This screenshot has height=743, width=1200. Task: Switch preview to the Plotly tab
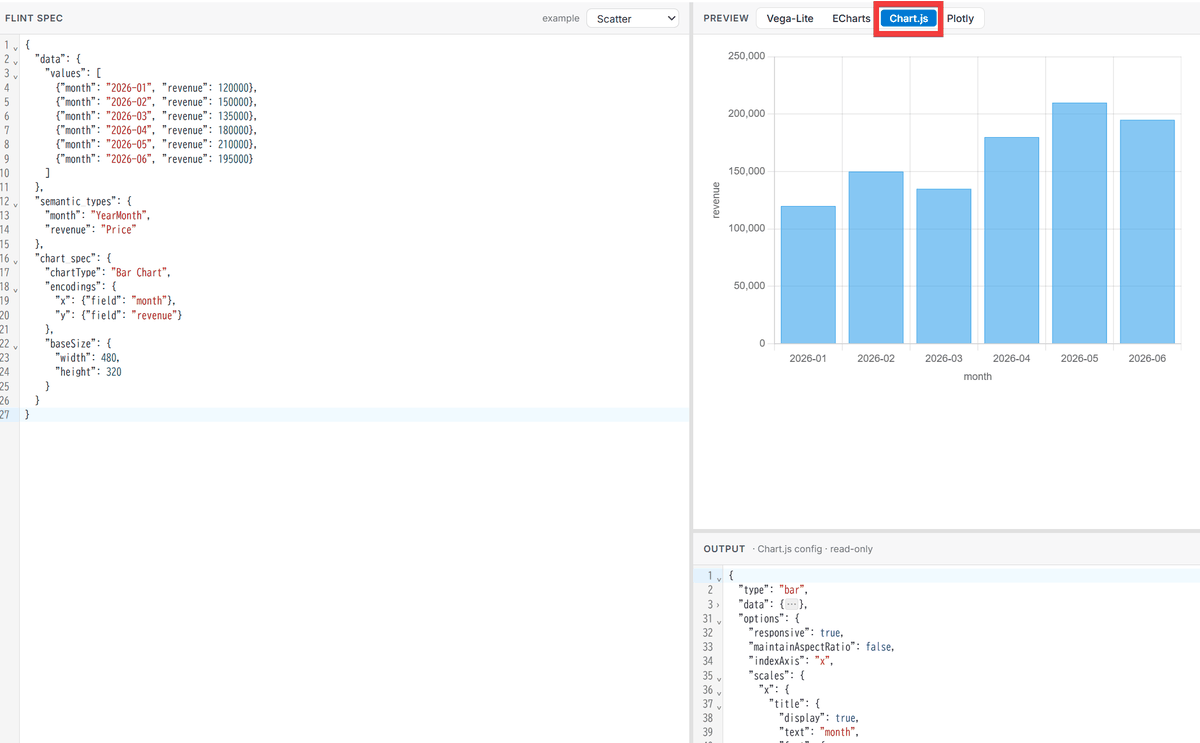(960, 18)
